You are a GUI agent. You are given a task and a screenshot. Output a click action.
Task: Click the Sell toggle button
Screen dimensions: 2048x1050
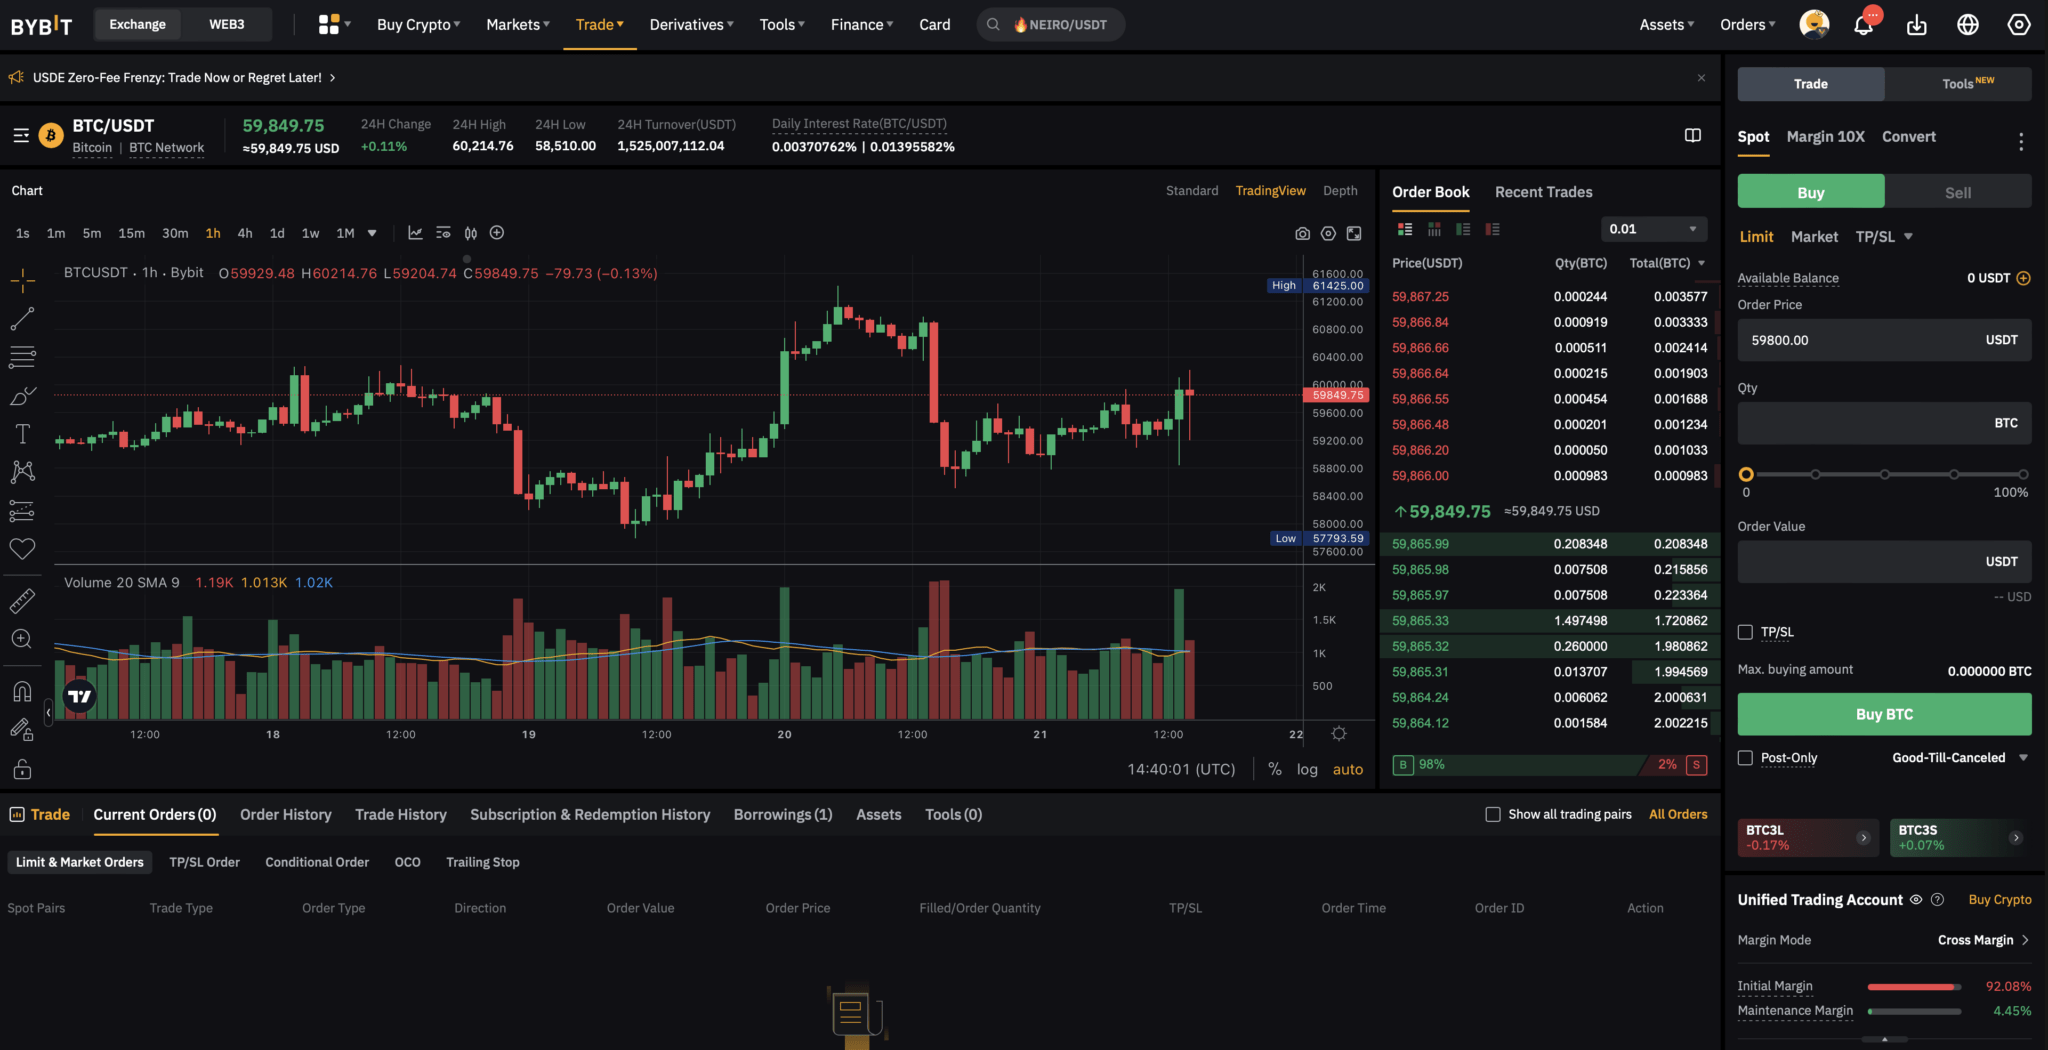(x=1957, y=192)
